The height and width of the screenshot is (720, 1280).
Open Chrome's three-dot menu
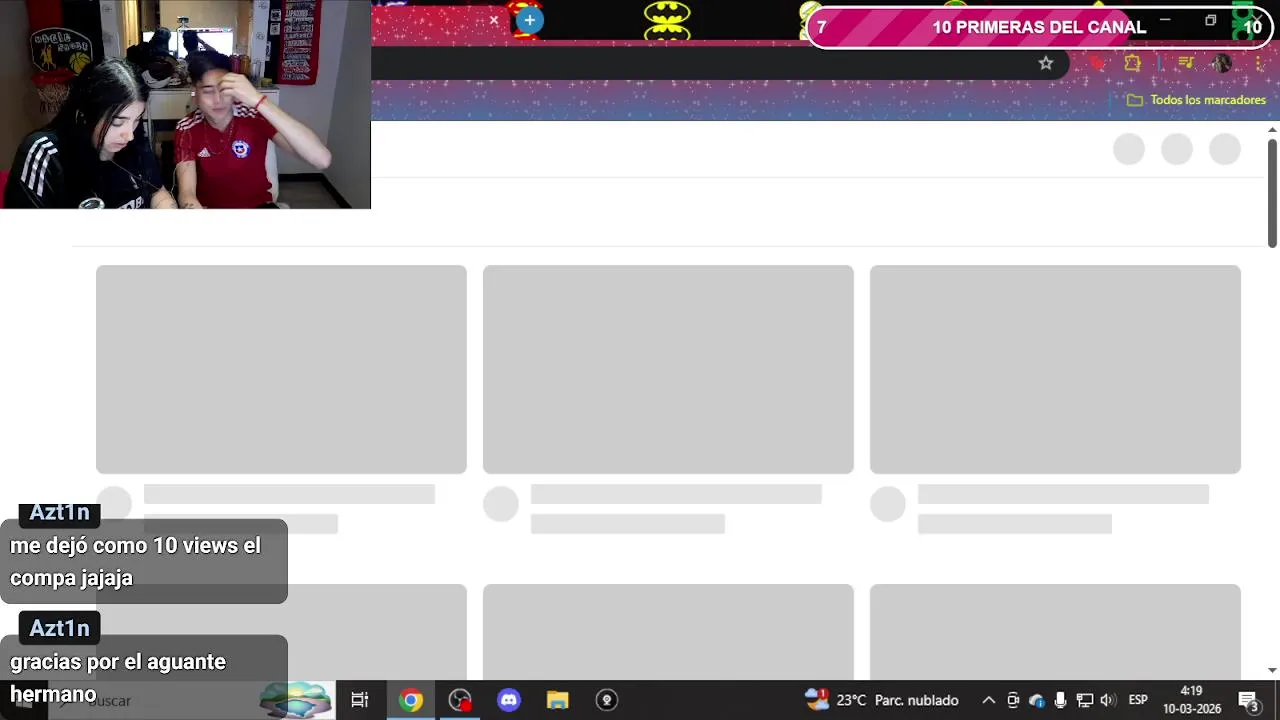(x=1259, y=63)
